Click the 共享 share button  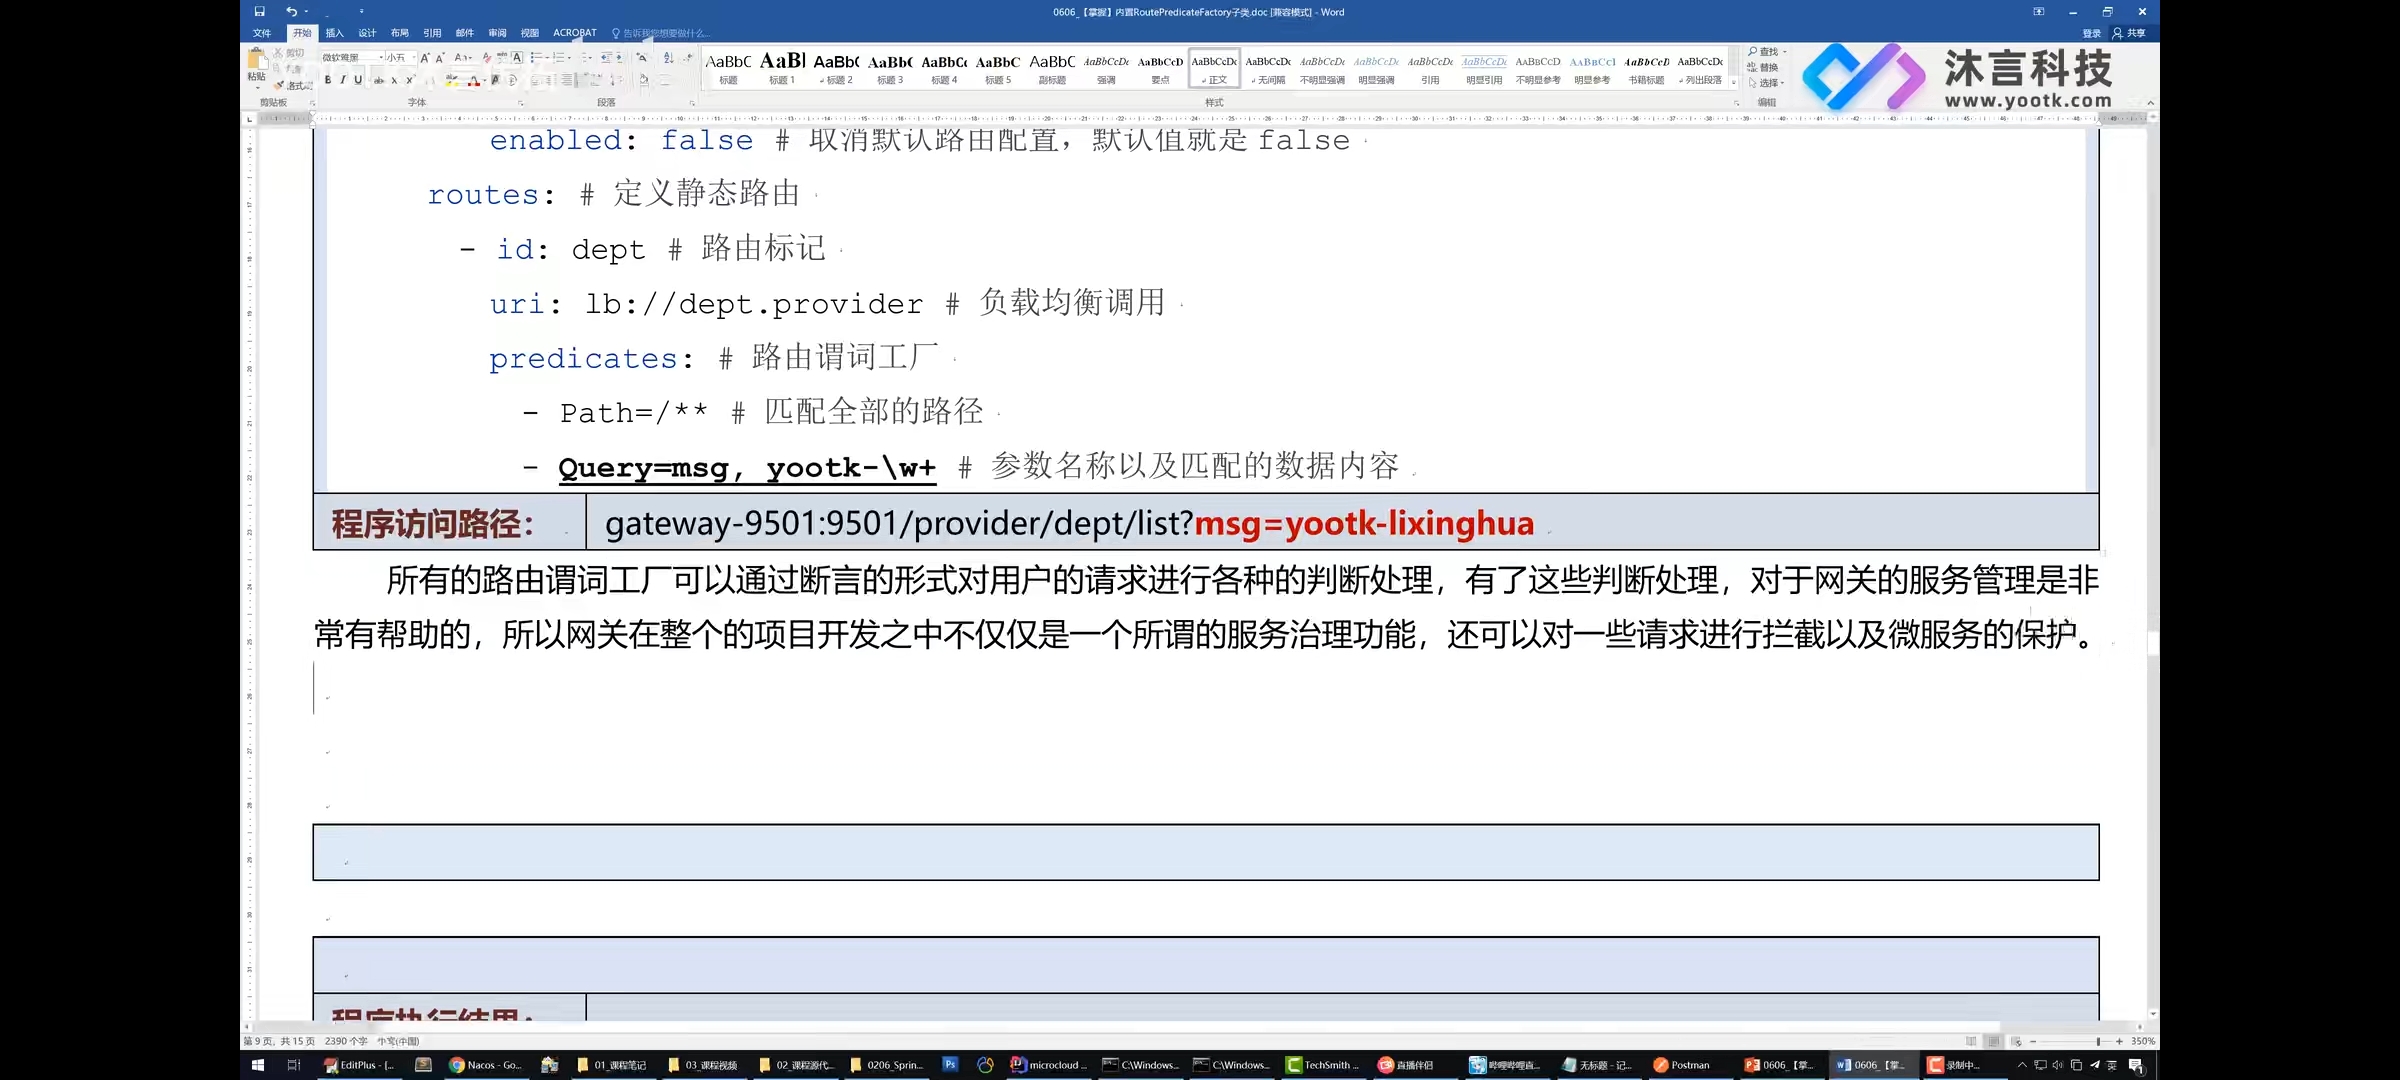[x=2130, y=33]
